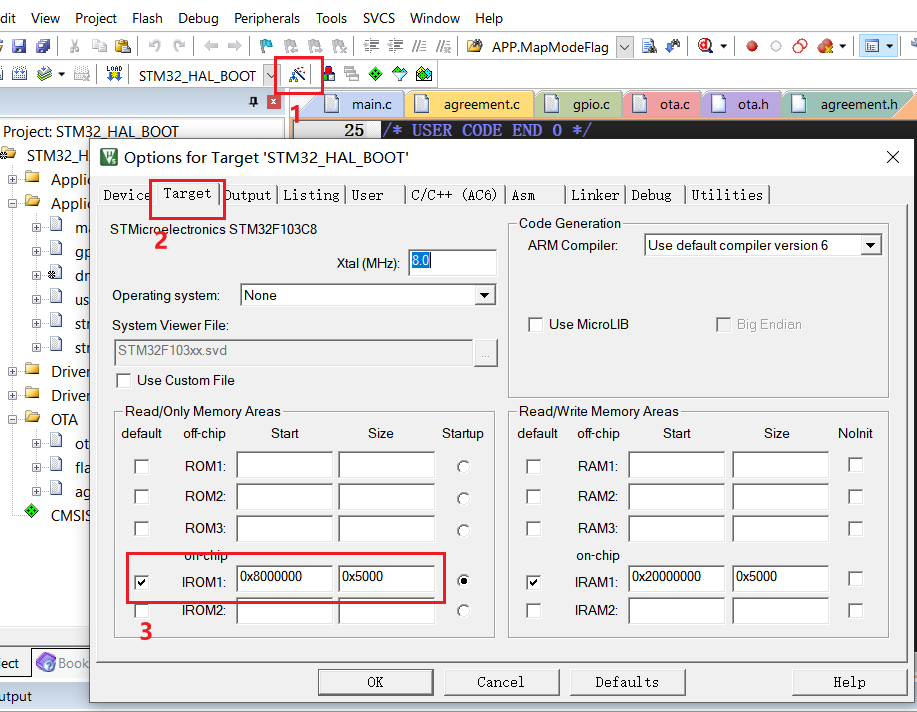Click the IROM1 Start address field
The image size is (917, 712).
pos(285,580)
